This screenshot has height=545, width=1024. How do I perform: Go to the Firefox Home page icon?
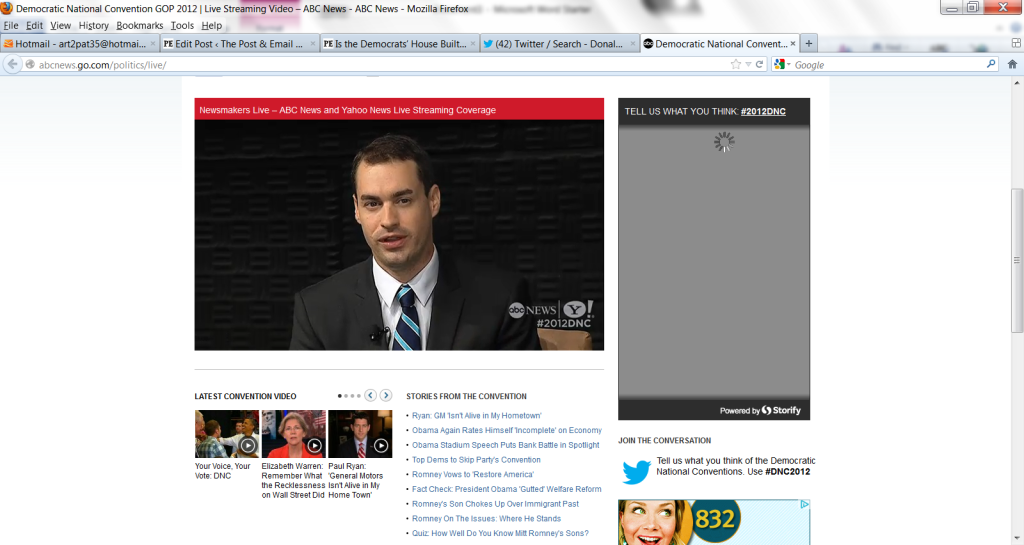(x=1012, y=64)
